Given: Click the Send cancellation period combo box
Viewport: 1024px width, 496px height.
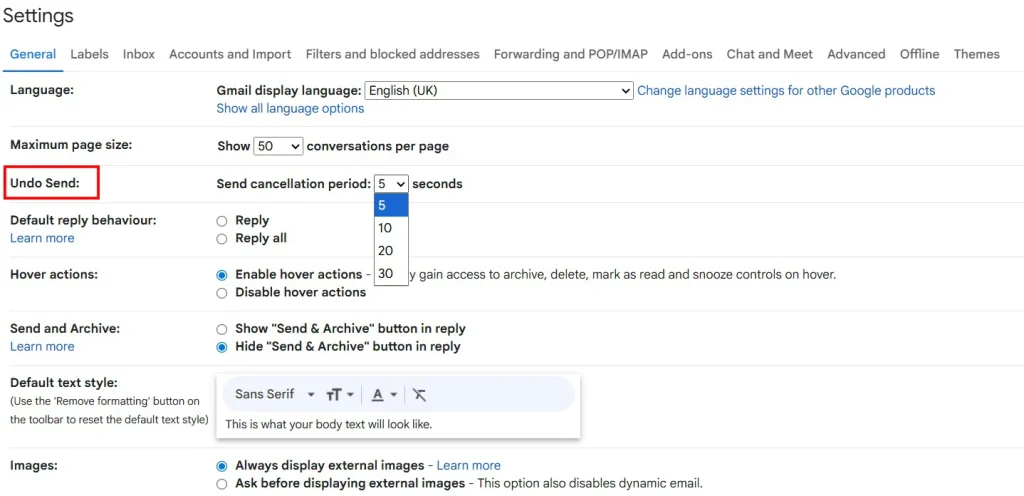Looking at the screenshot, I should pos(391,184).
